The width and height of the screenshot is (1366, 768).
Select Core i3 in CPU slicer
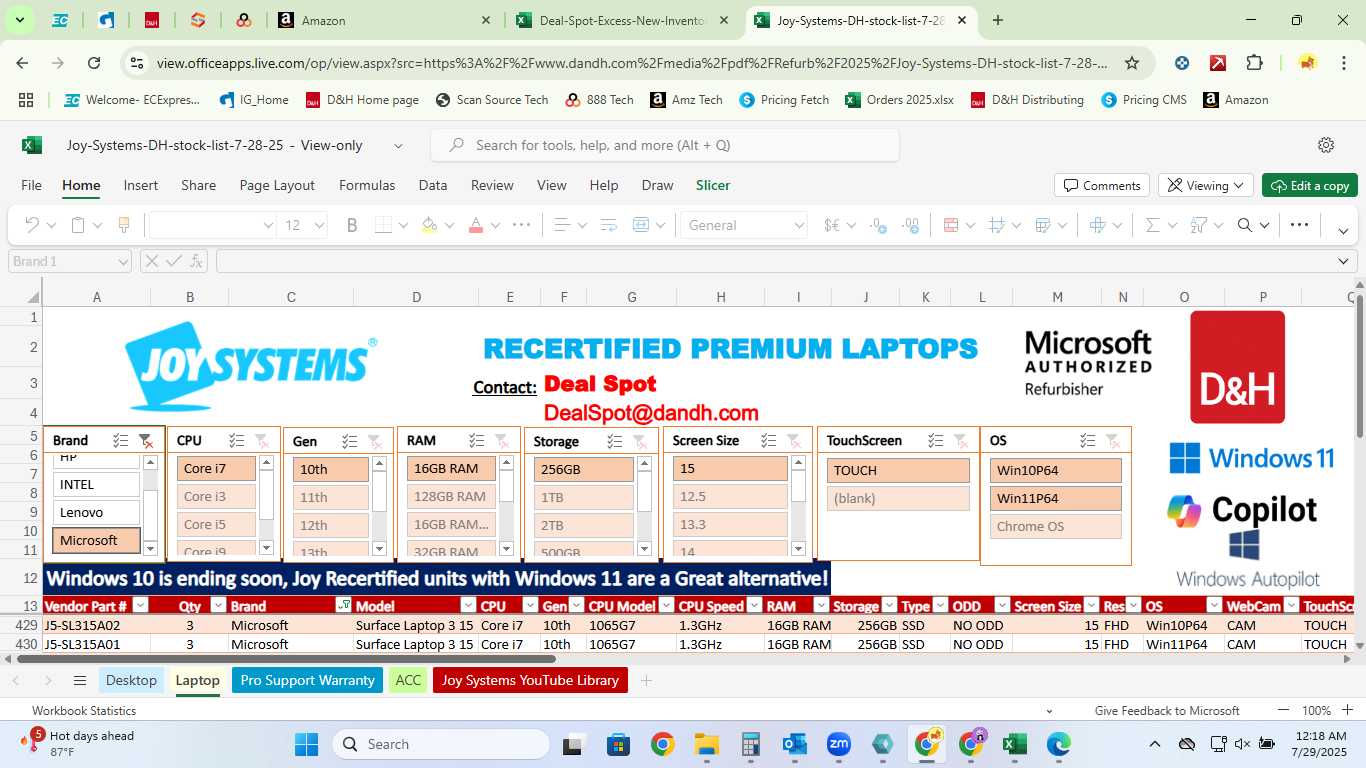click(x=216, y=496)
